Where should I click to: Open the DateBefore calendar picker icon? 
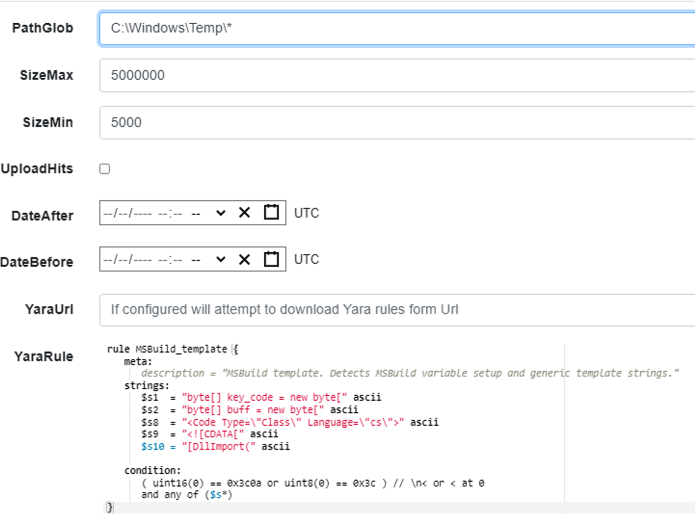tap(271, 260)
